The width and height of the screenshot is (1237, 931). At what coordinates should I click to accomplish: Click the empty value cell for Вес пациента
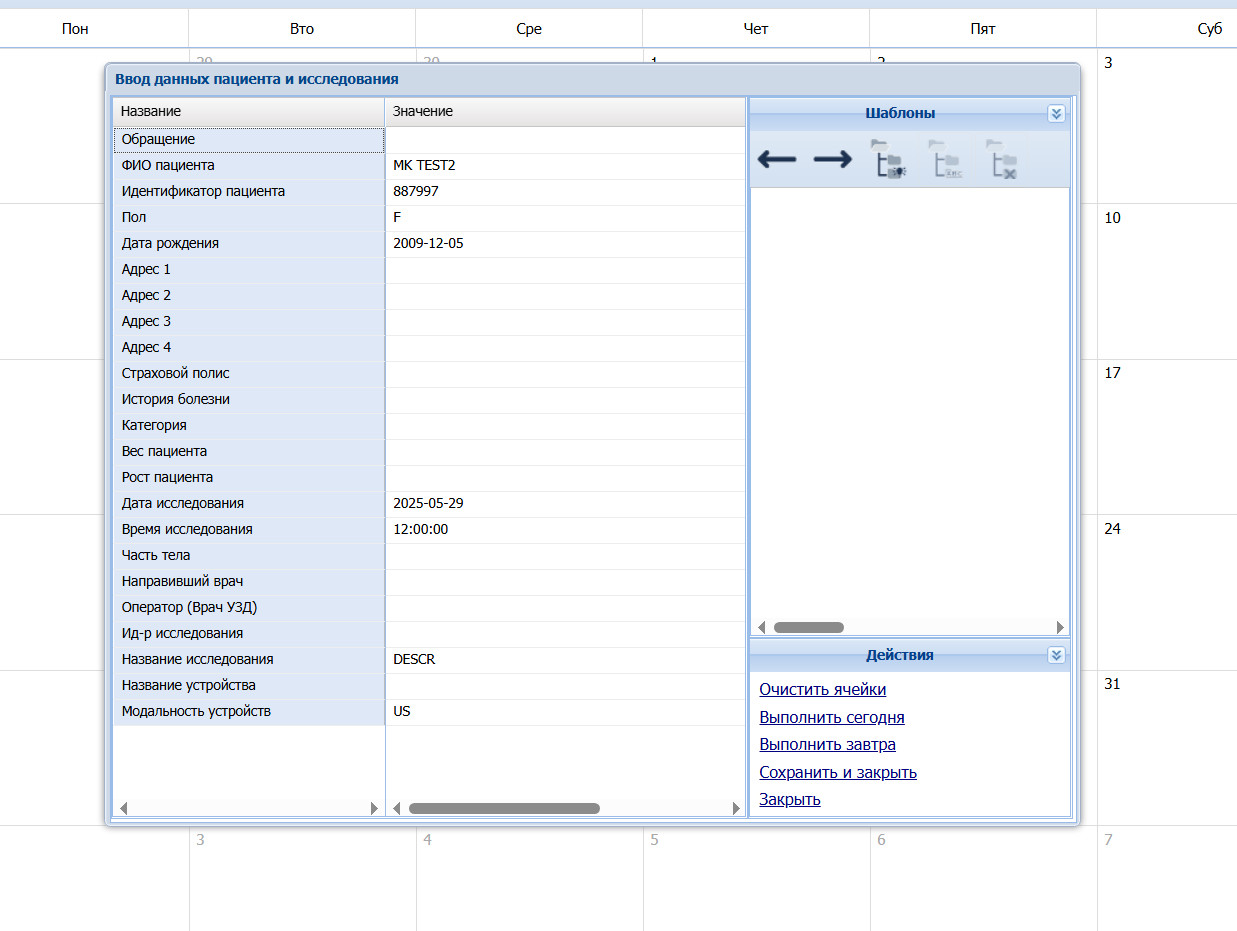click(566, 452)
